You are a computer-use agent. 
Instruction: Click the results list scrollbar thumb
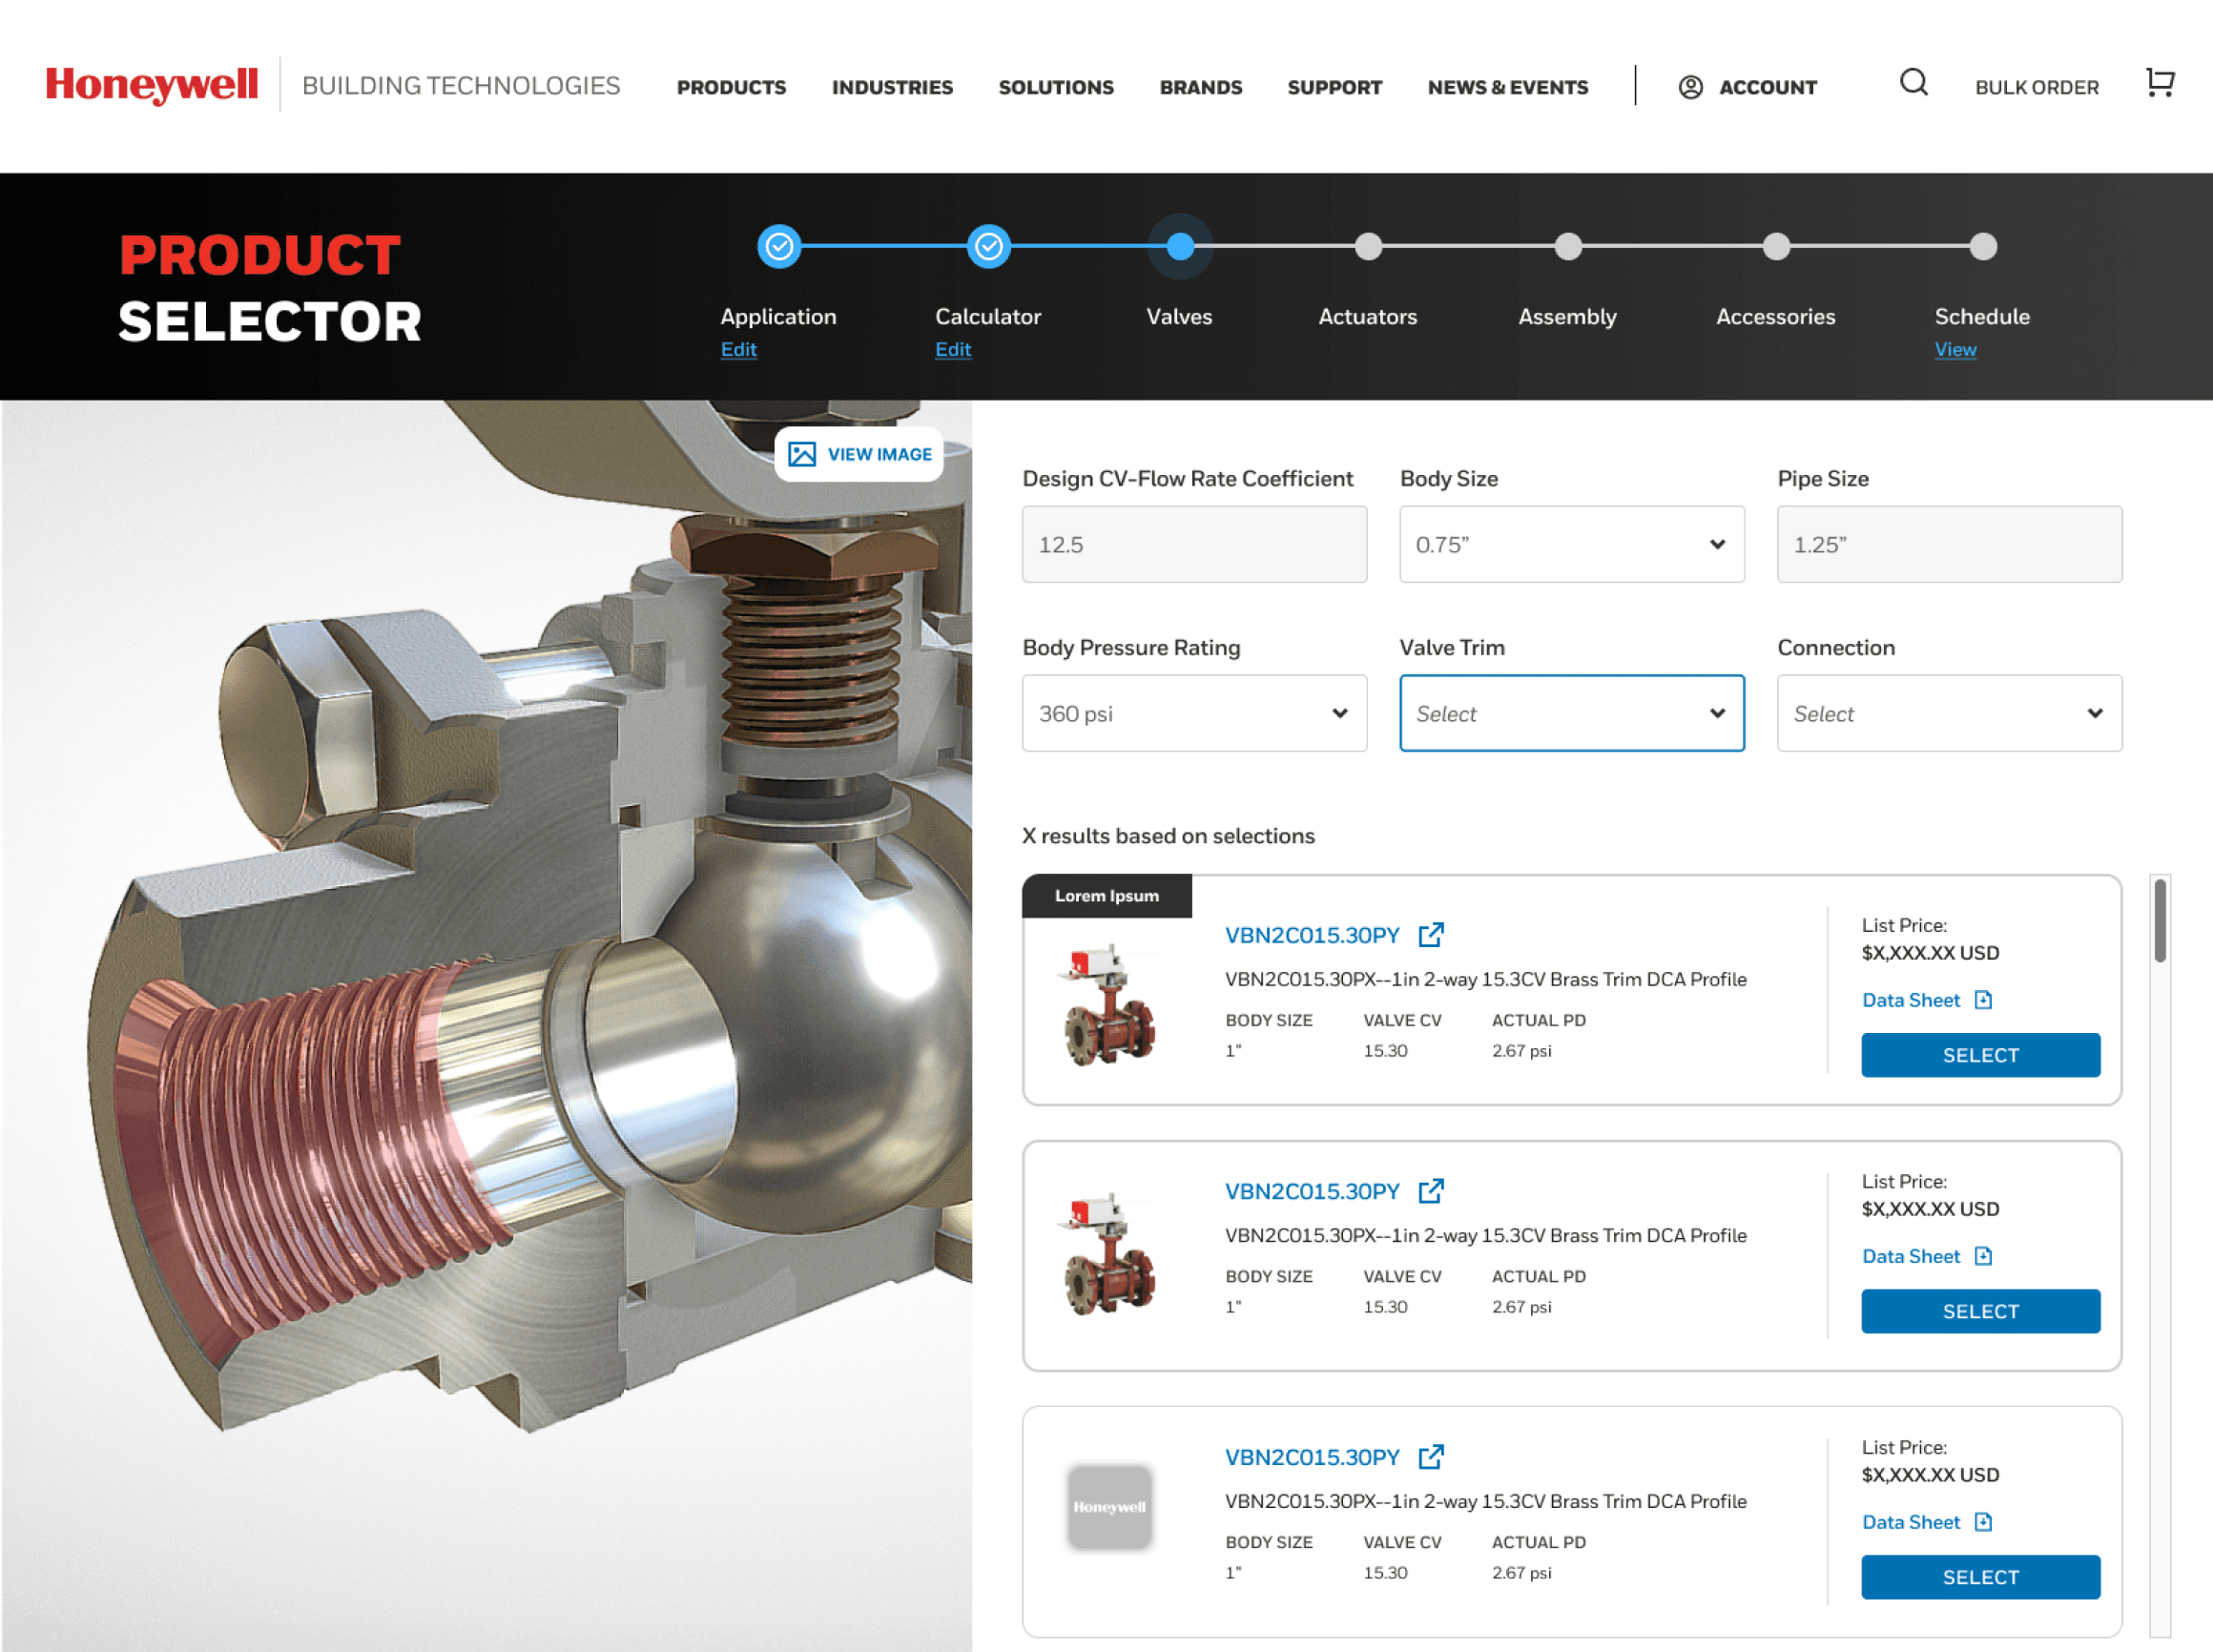(2160, 920)
